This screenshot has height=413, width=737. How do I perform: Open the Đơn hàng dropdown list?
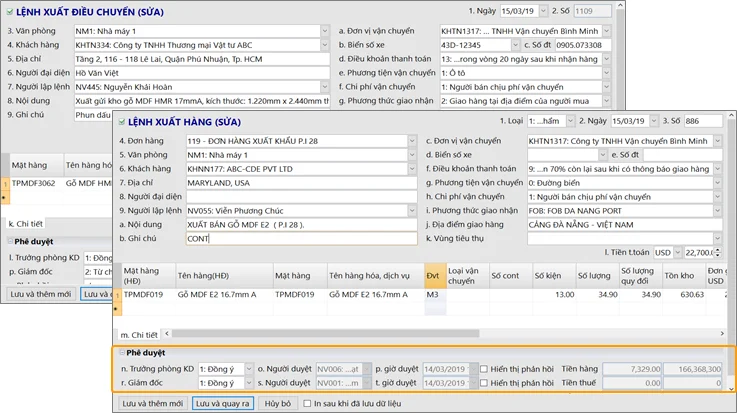pyautogui.click(x=414, y=141)
